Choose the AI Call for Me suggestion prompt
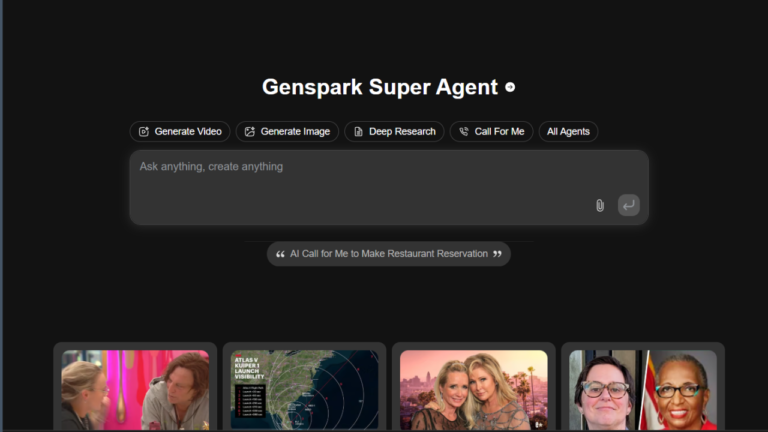768x432 pixels. (x=389, y=254)
